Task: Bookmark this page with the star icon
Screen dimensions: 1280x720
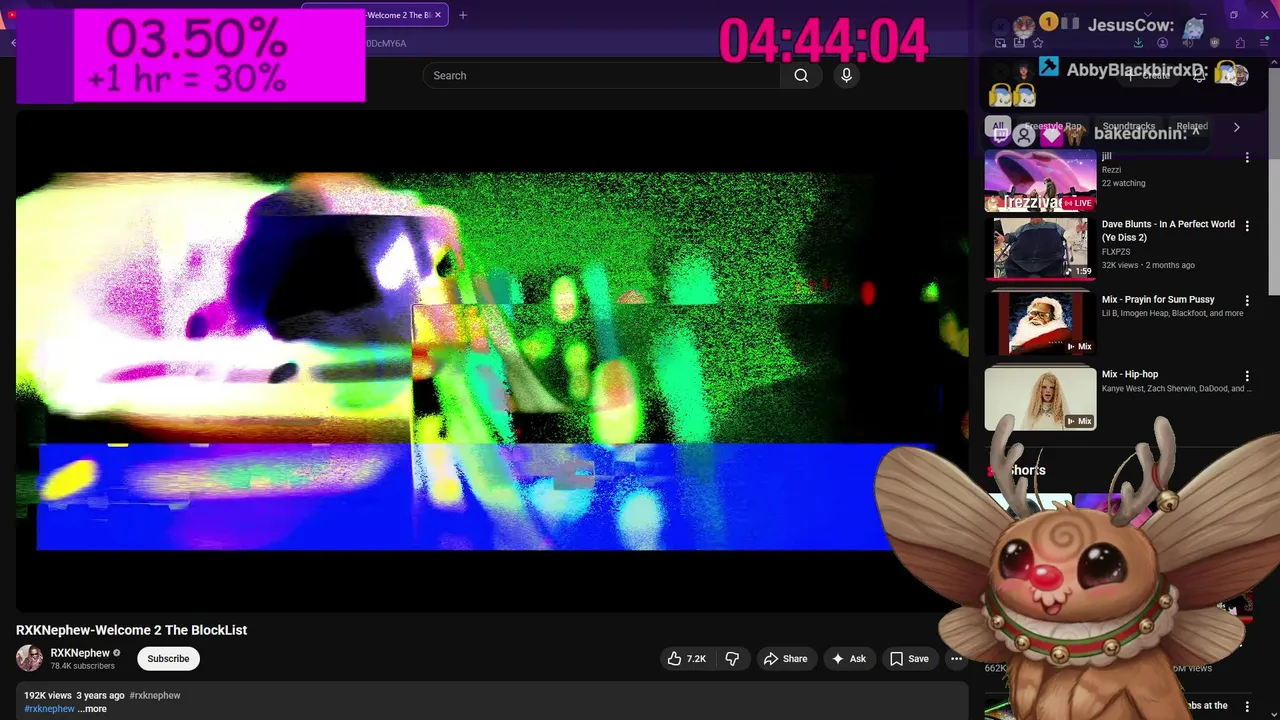Action: click(1037, 43)
